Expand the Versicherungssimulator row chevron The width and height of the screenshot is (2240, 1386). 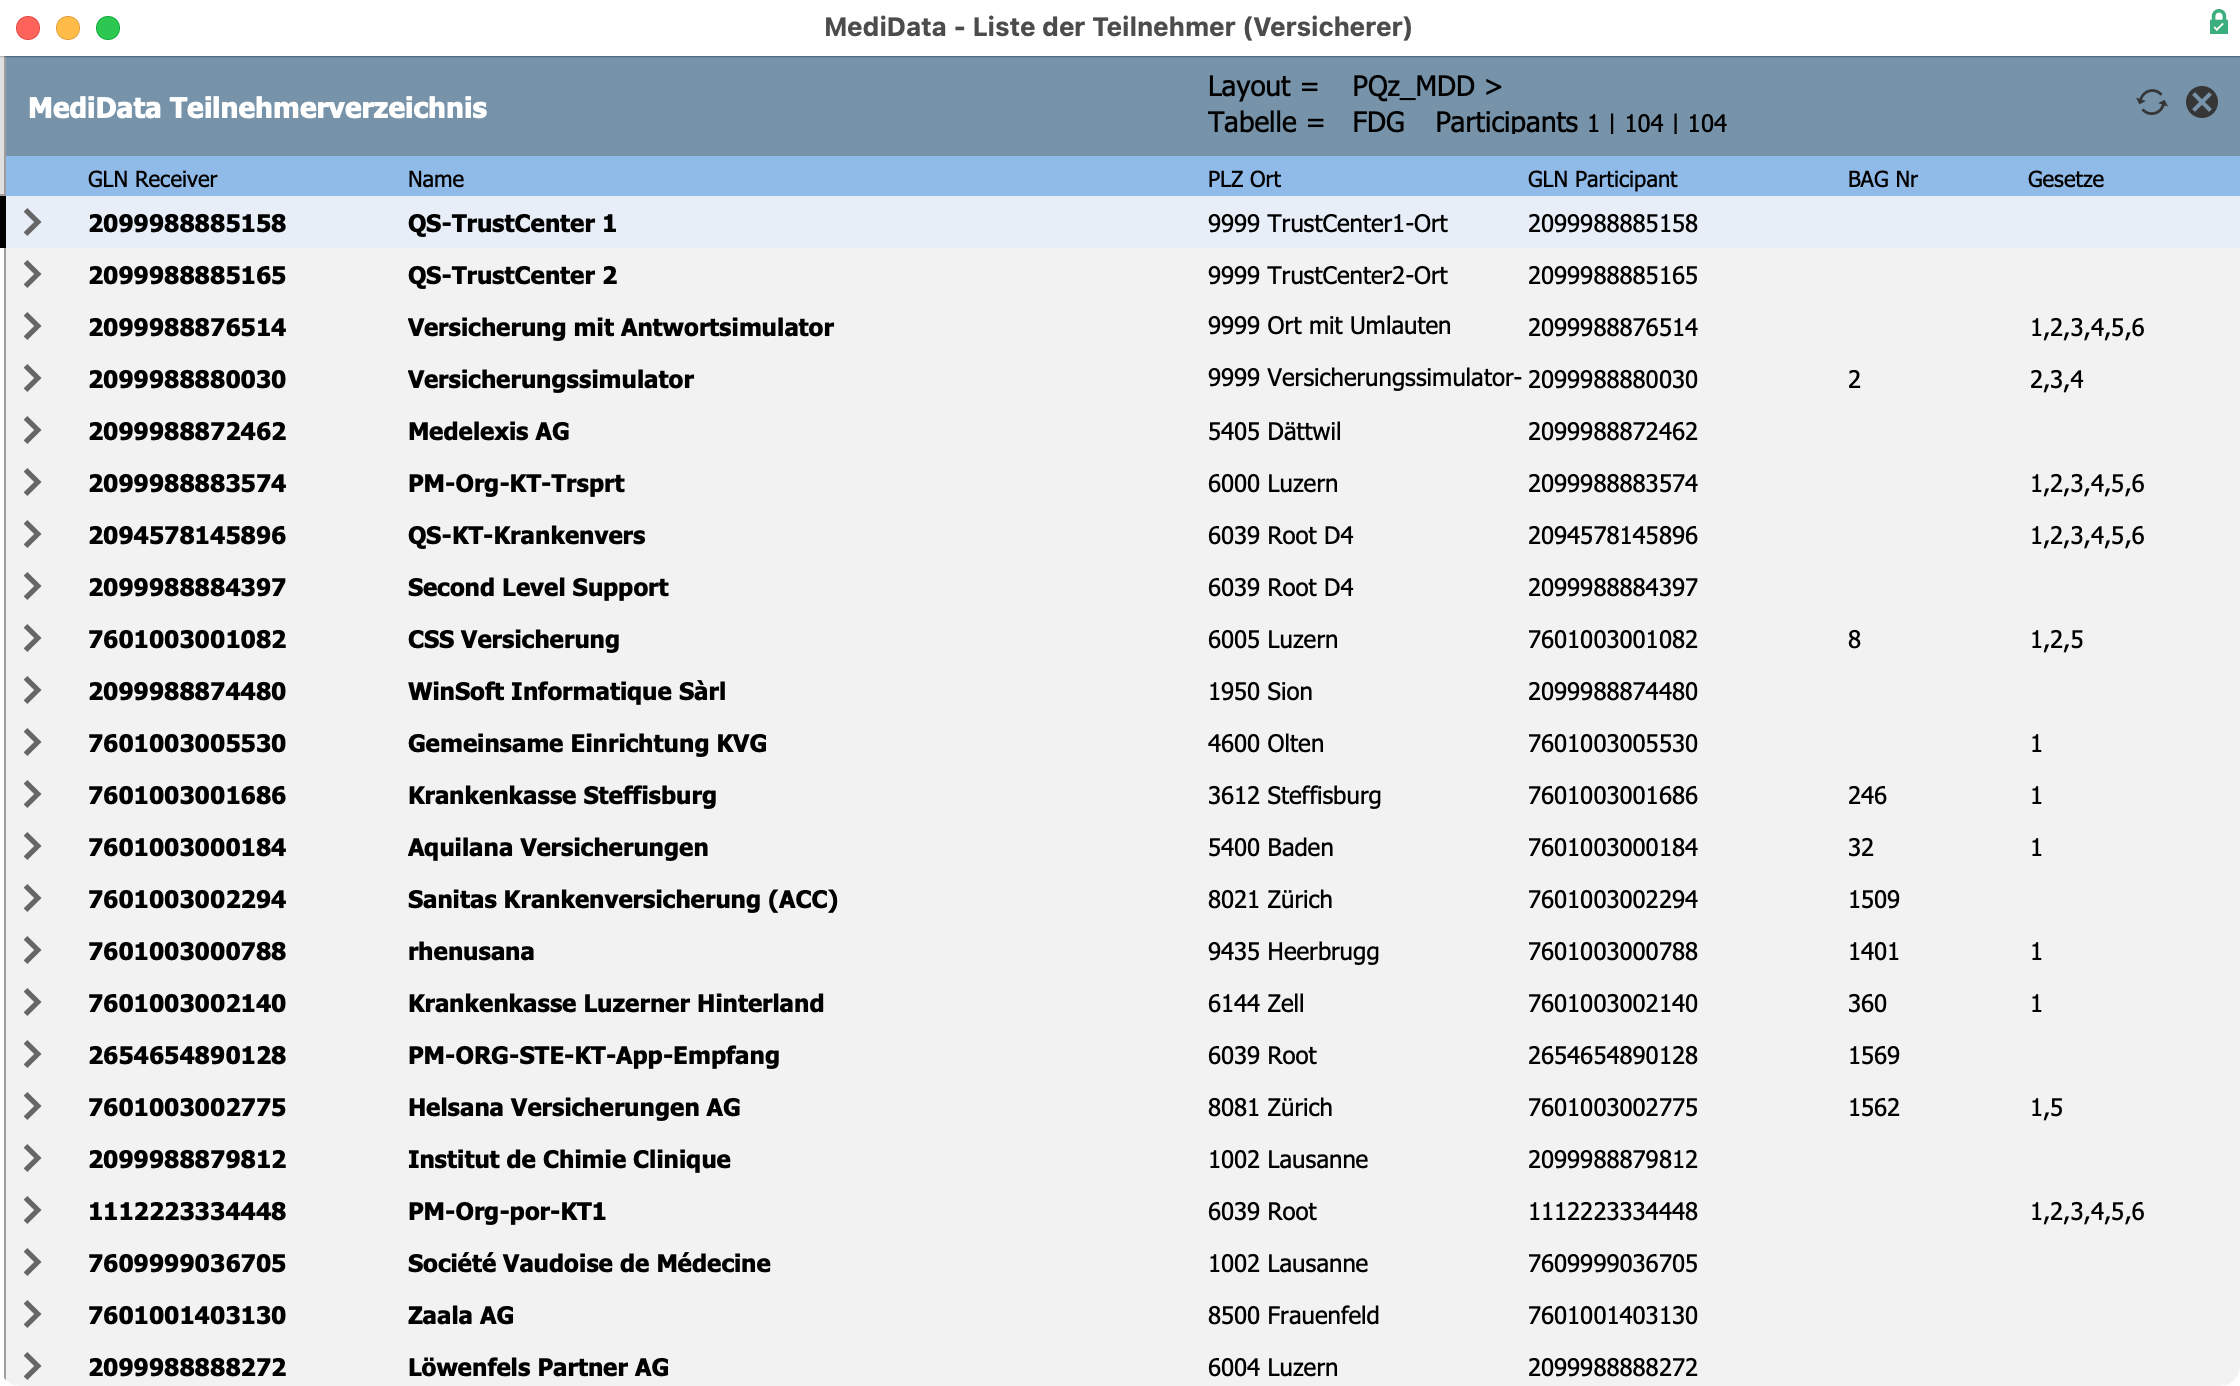[x=32, y=378]
